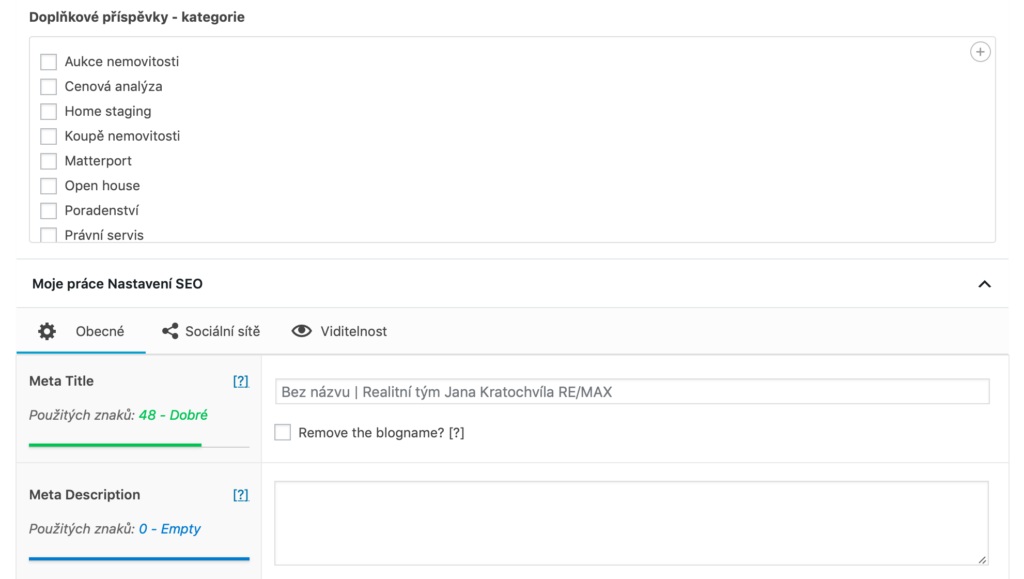Collapse the Moje práce Nastavení SEO panel
This screenshot has width=1024, height=579.
tap(984, 284)
